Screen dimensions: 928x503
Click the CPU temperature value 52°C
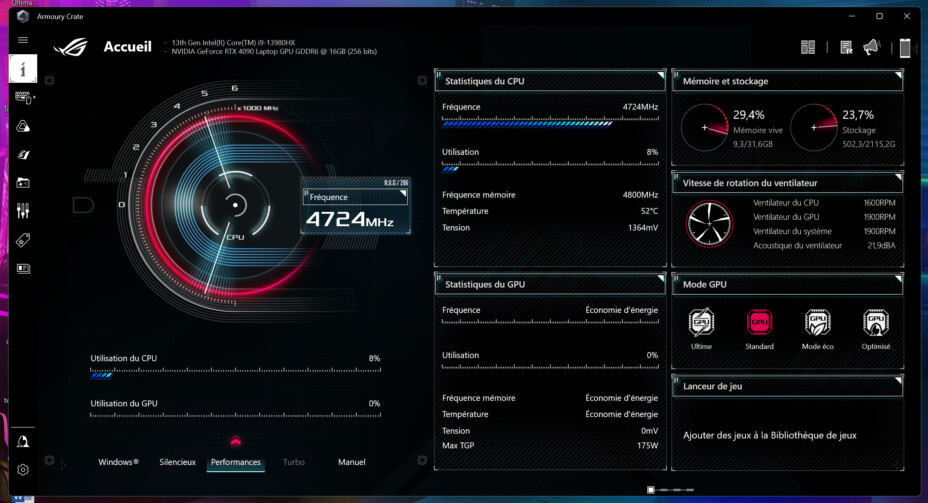click(649, 211)
